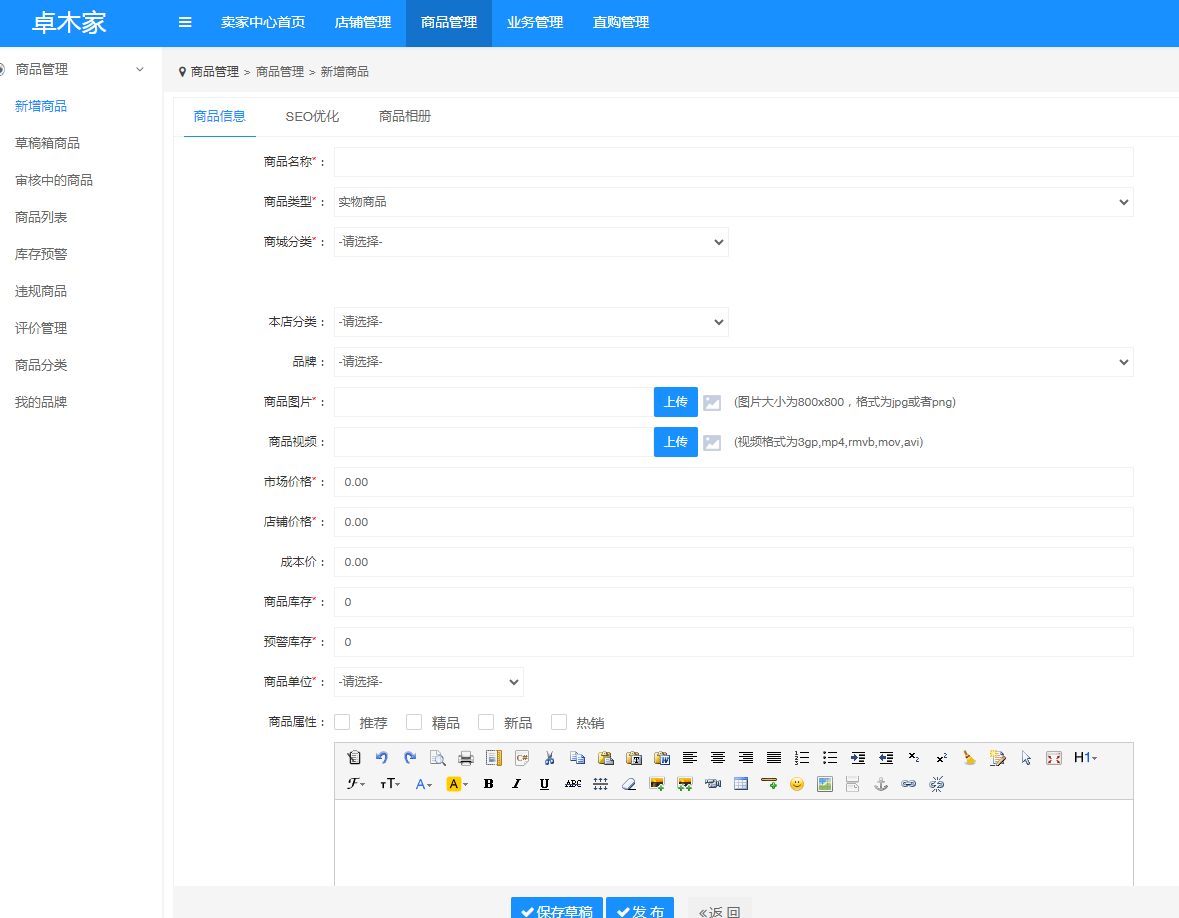This screenshot has width=1179, height=918.
Task: Click the print icon in editor toolbar
Action: [465, 758]
